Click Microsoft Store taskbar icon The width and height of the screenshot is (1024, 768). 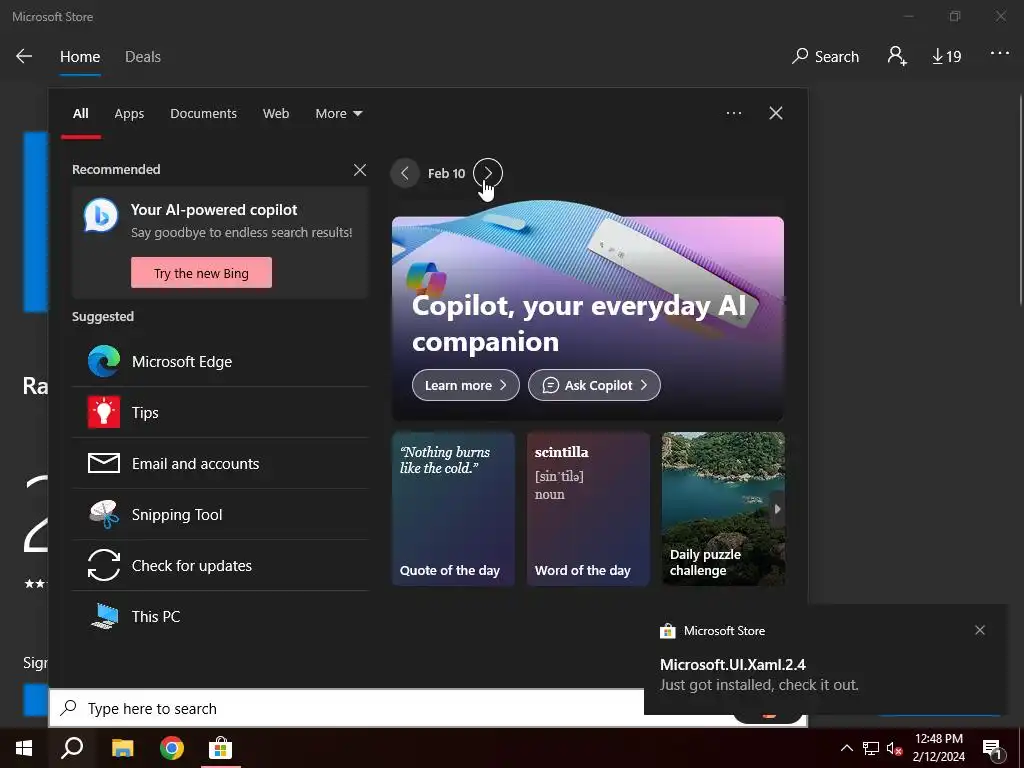221,748
